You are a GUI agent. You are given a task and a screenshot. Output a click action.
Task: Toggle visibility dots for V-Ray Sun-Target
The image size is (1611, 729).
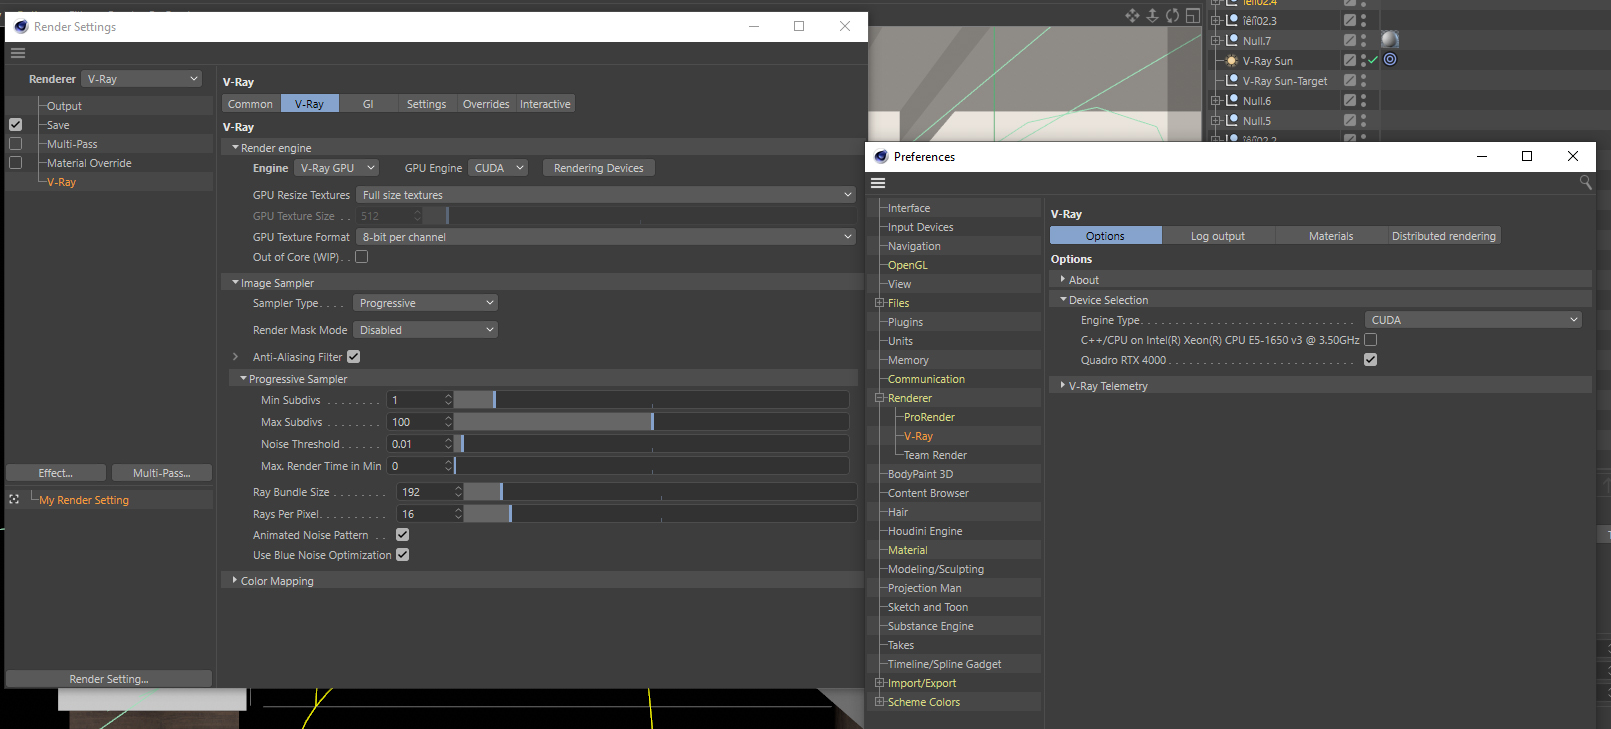coord(1363,81)
